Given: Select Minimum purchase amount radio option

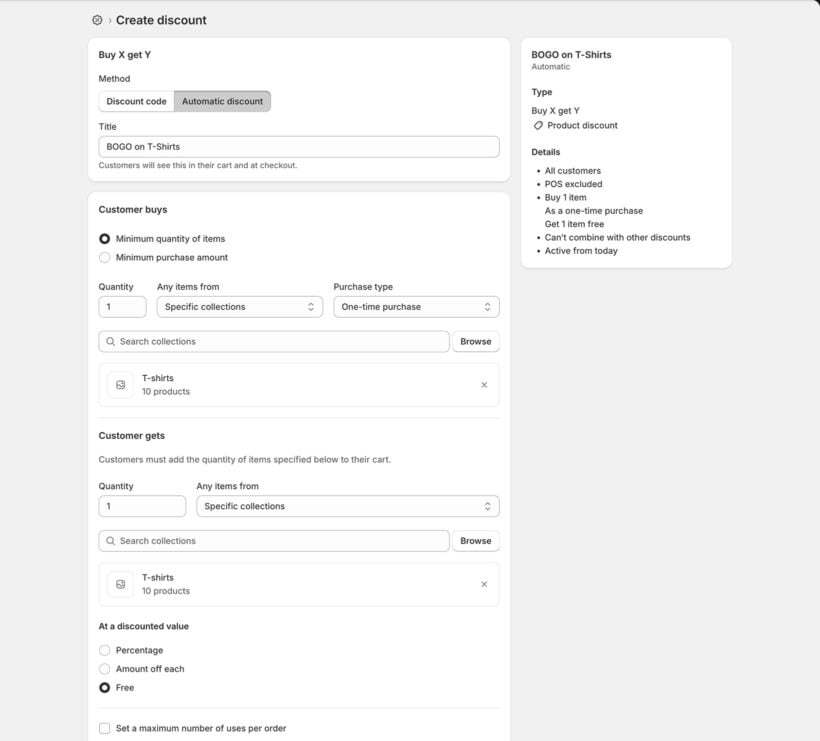Looking at the screenshot, I should [105, 258].
